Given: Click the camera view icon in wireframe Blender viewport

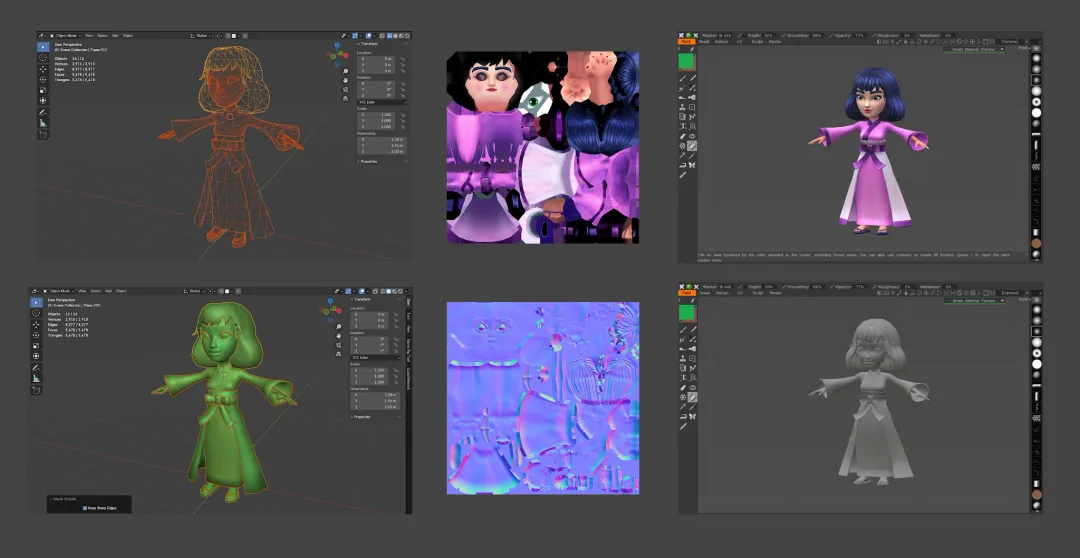Looking at the screenshot, I should [345, 90].
